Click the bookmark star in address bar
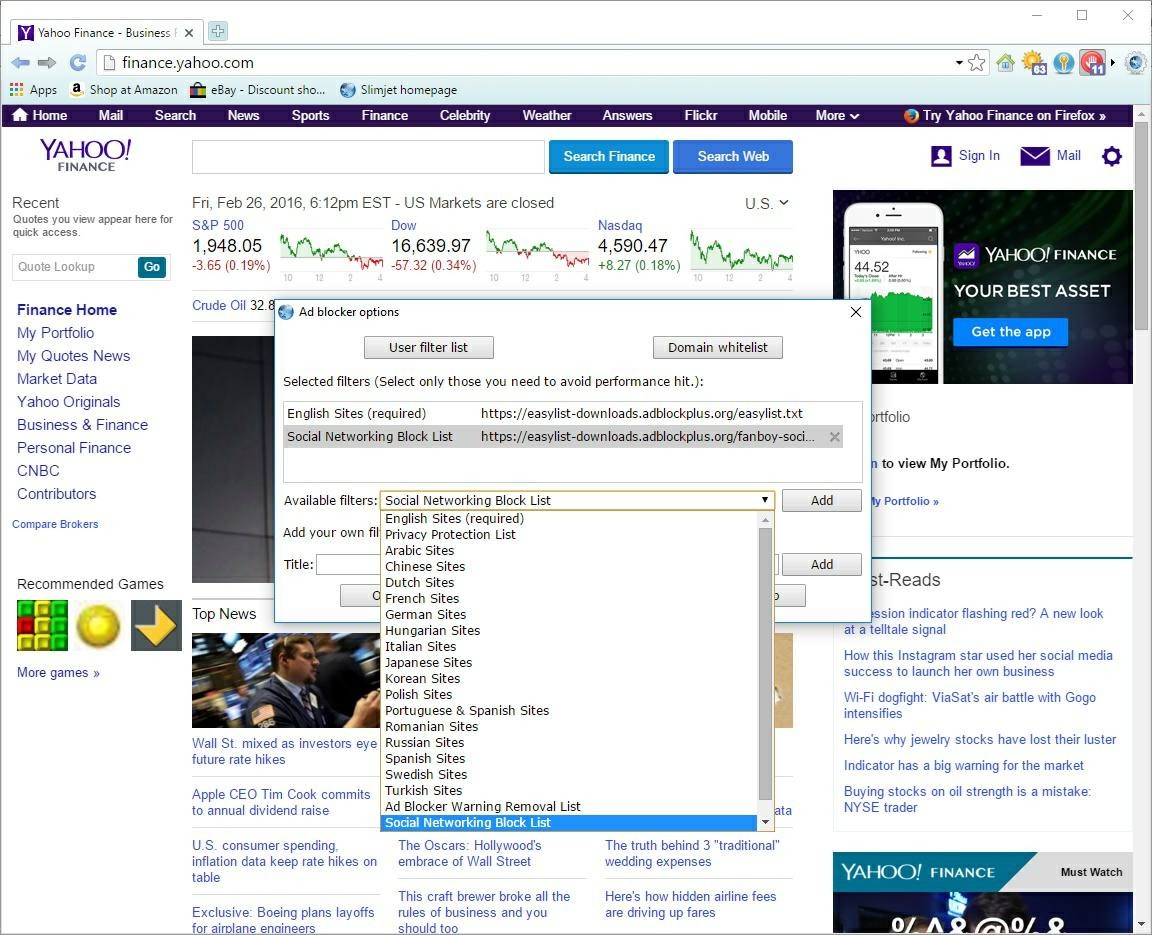The image size is (1152, 935). point(977,63)
